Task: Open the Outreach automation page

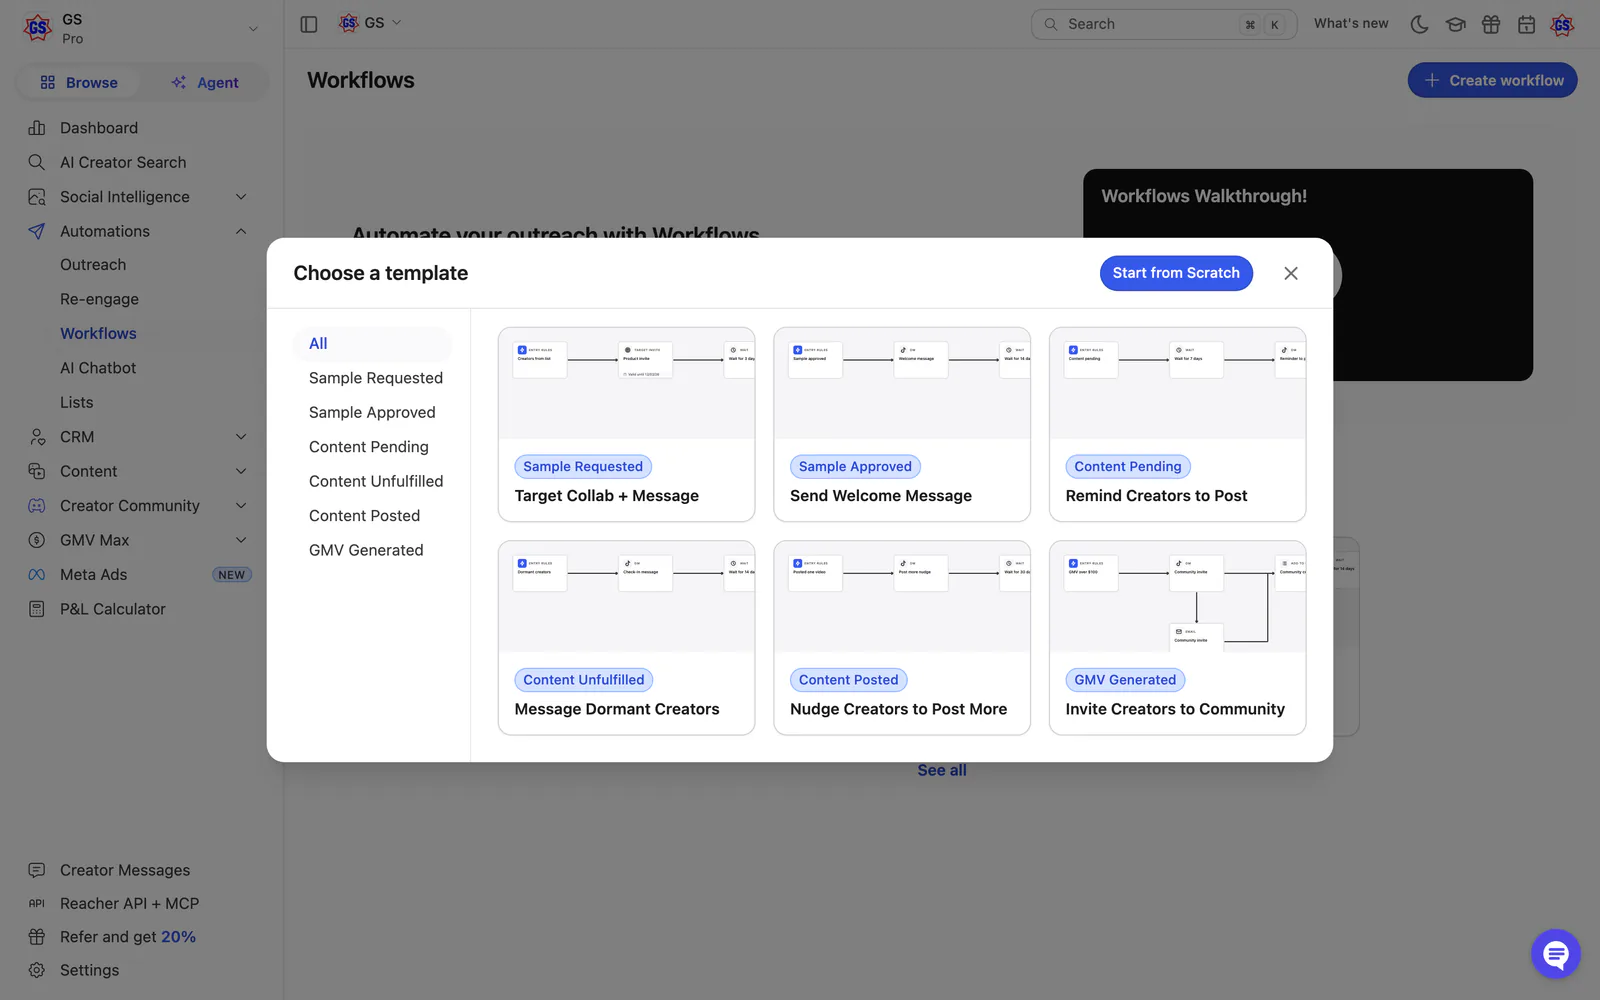Action: 93,265
